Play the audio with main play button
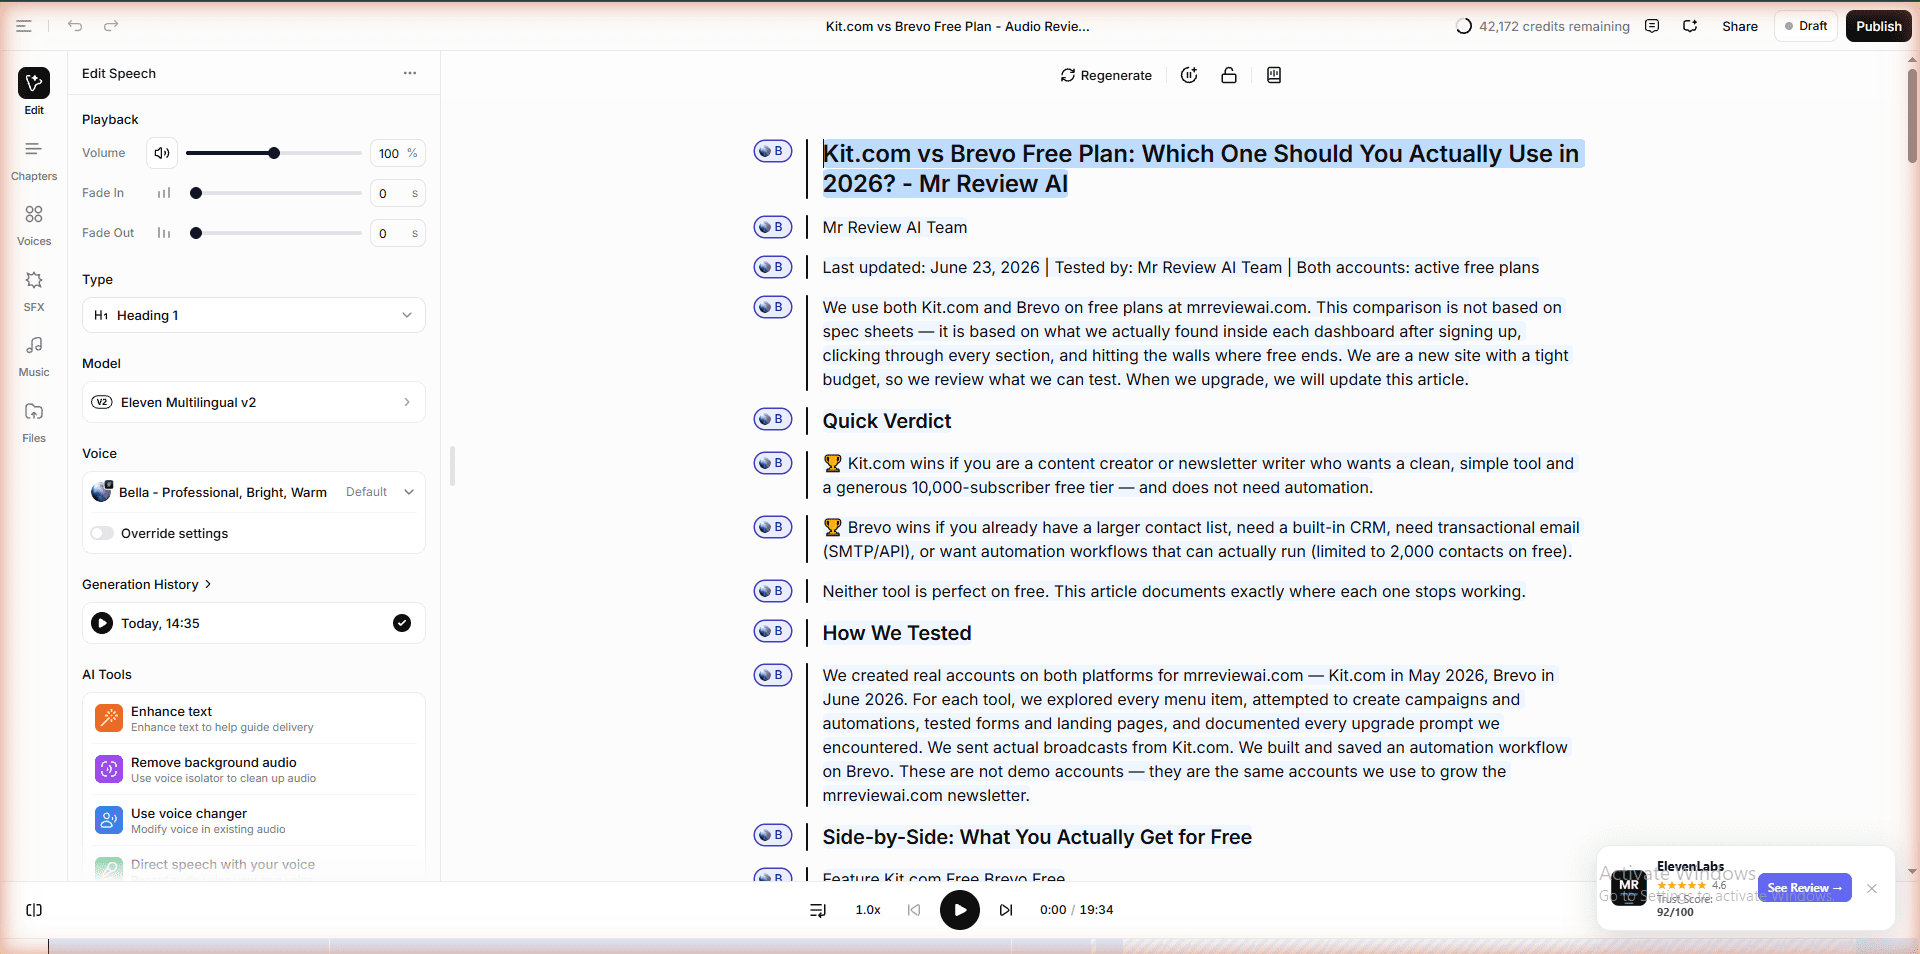This screenshot has height=954, width=1920. (960, 910)
